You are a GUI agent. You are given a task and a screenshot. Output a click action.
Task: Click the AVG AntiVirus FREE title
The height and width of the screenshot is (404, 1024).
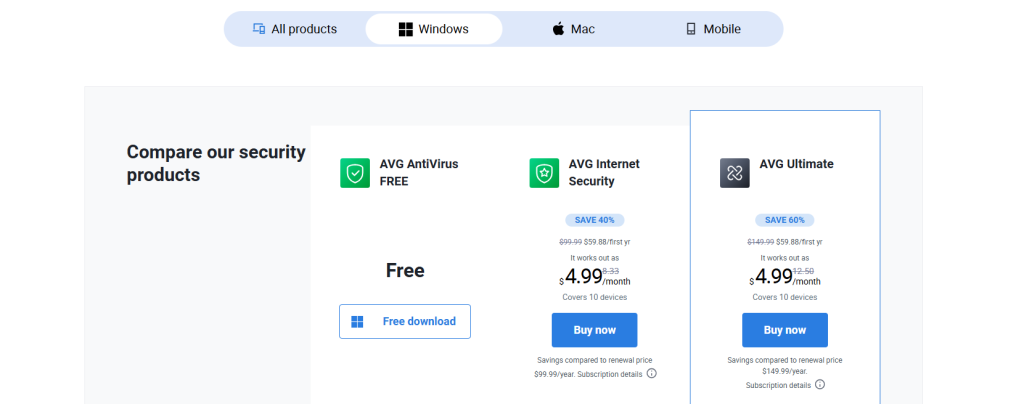(x=419, y=173)
